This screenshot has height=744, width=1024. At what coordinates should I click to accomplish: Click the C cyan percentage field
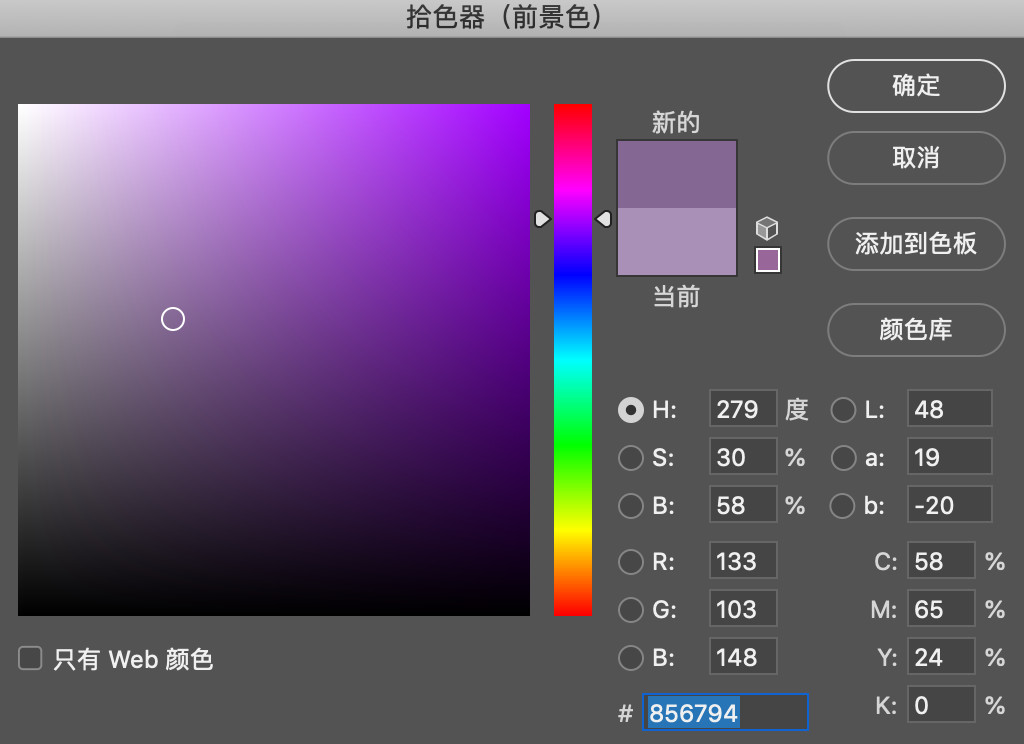pos(939,562)
